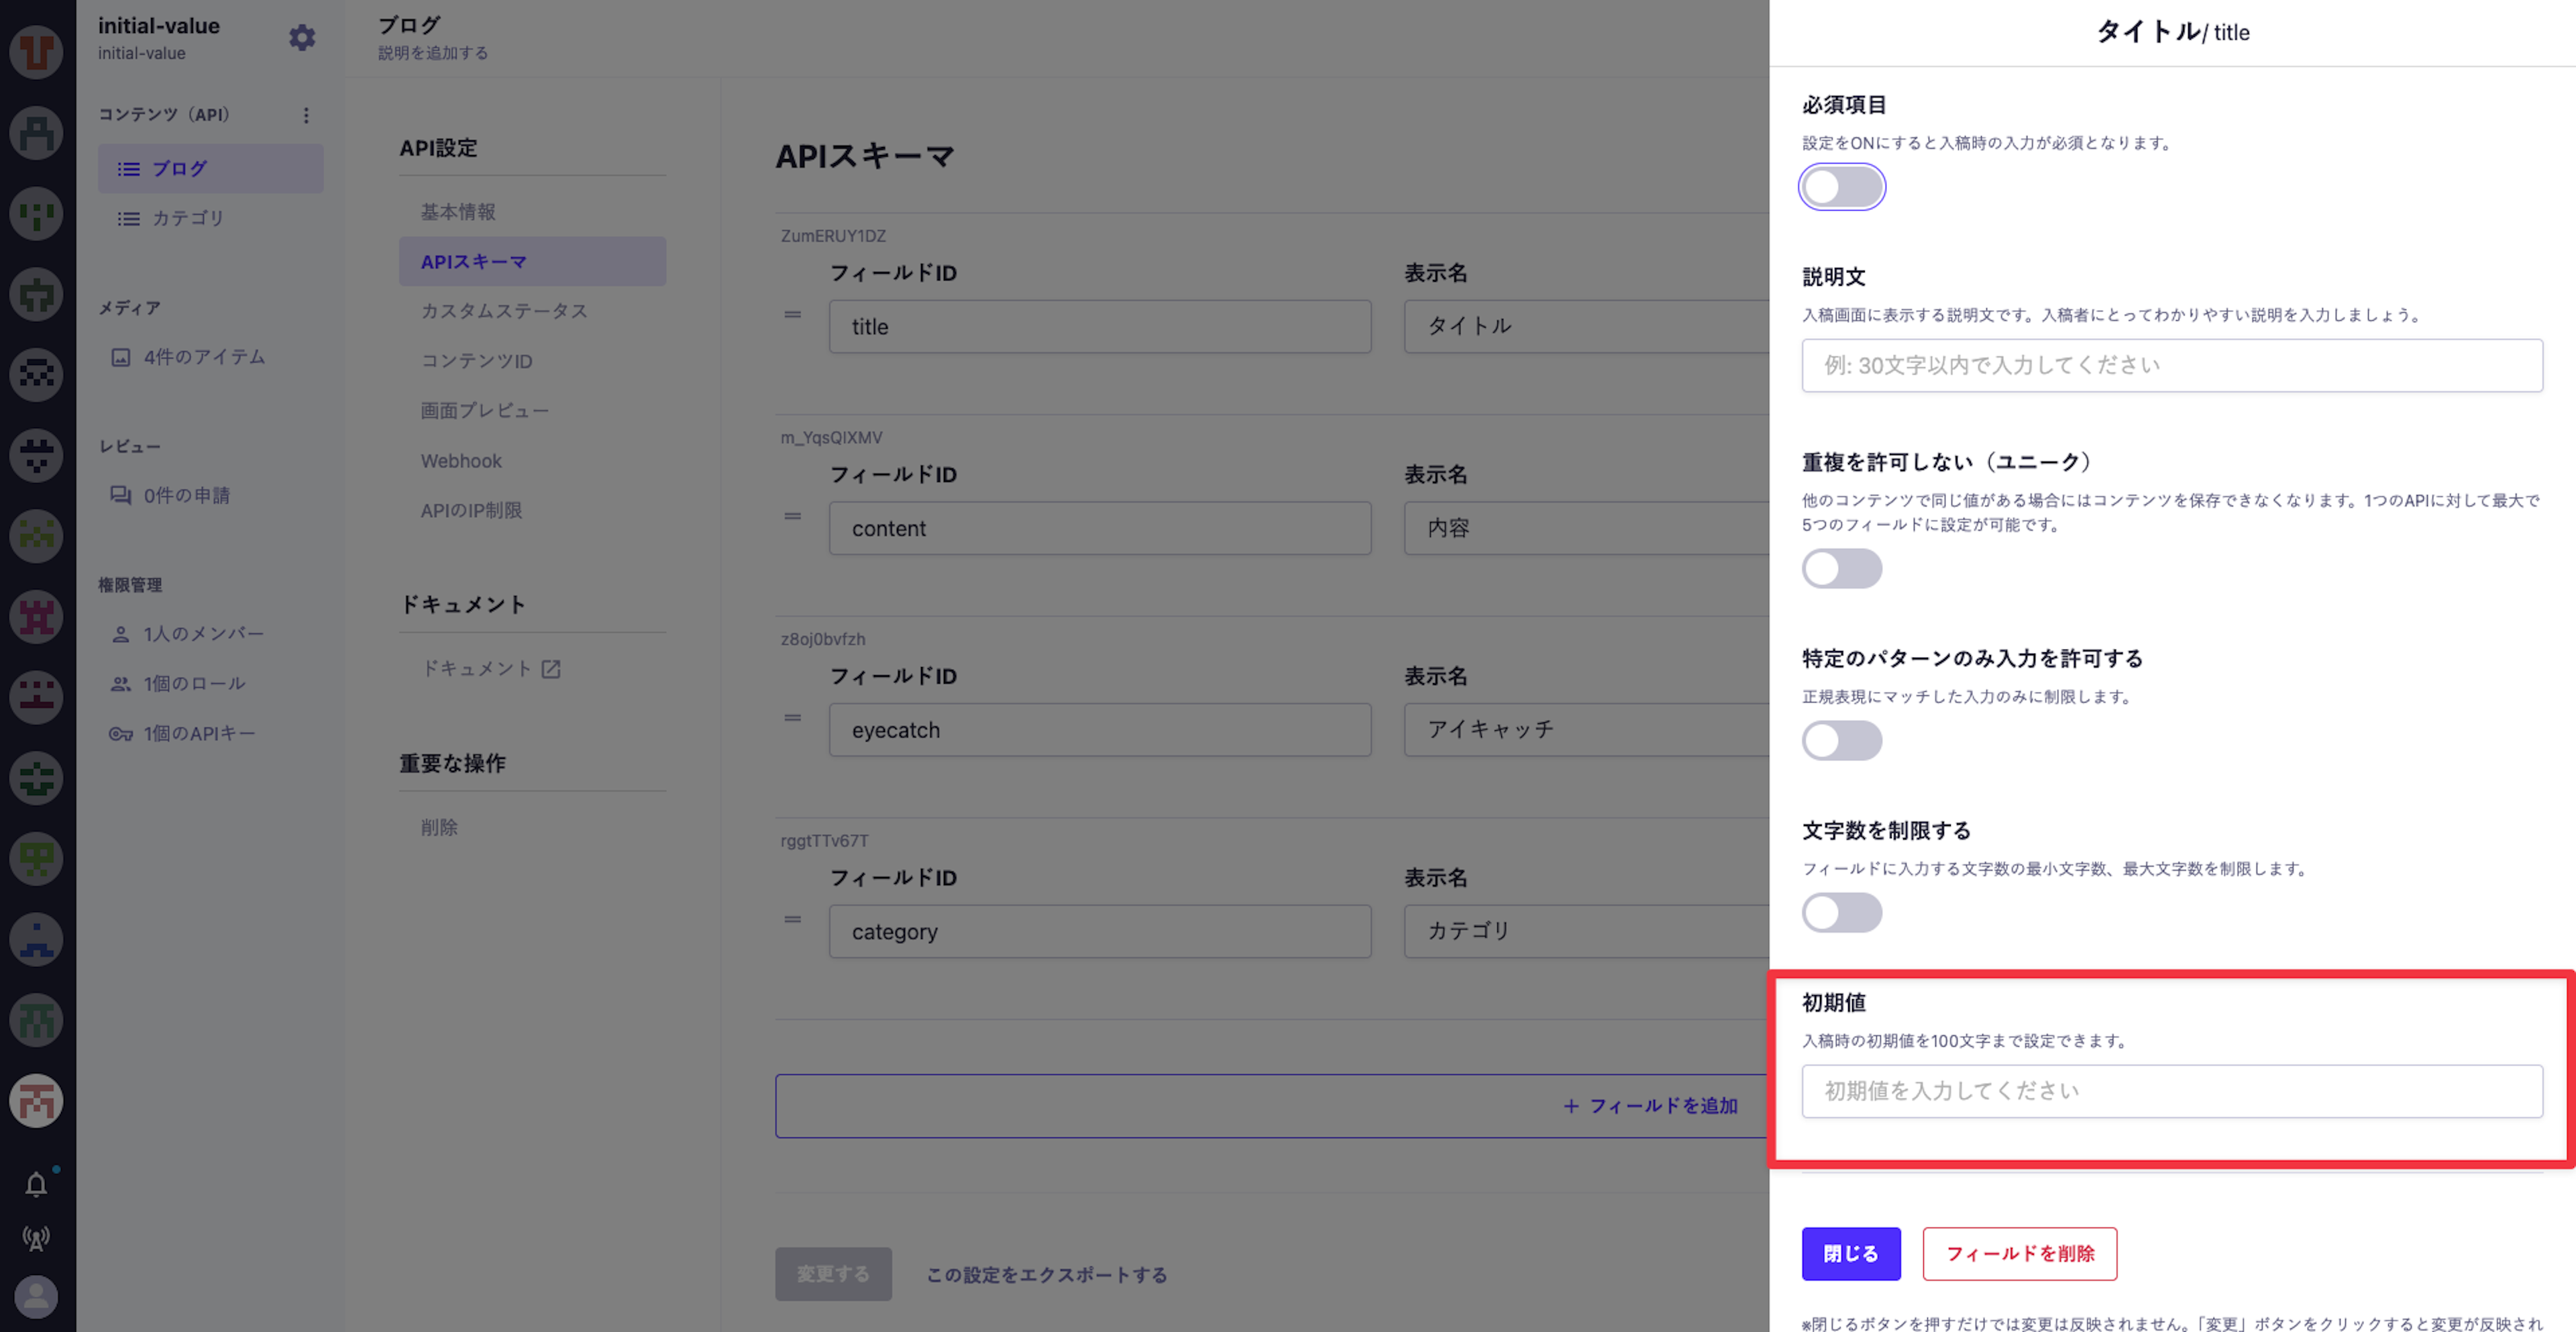
Task: Grab the drag handle of eyecatch field
Action: click(793, 717)
